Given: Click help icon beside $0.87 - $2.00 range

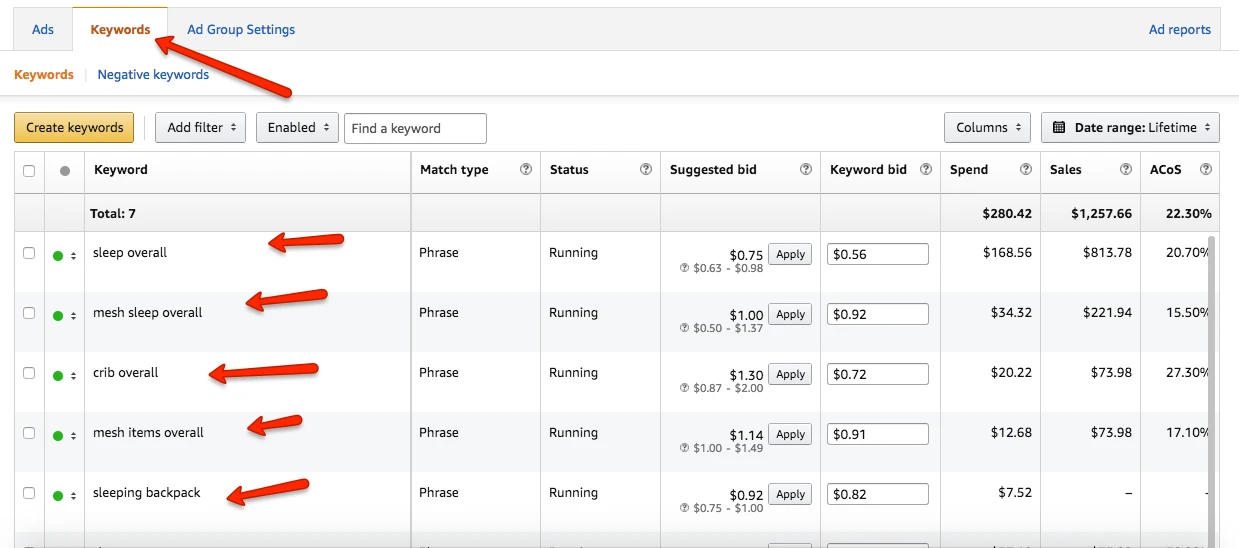Looking at the screenshot, I should click(x=684, y=388).
